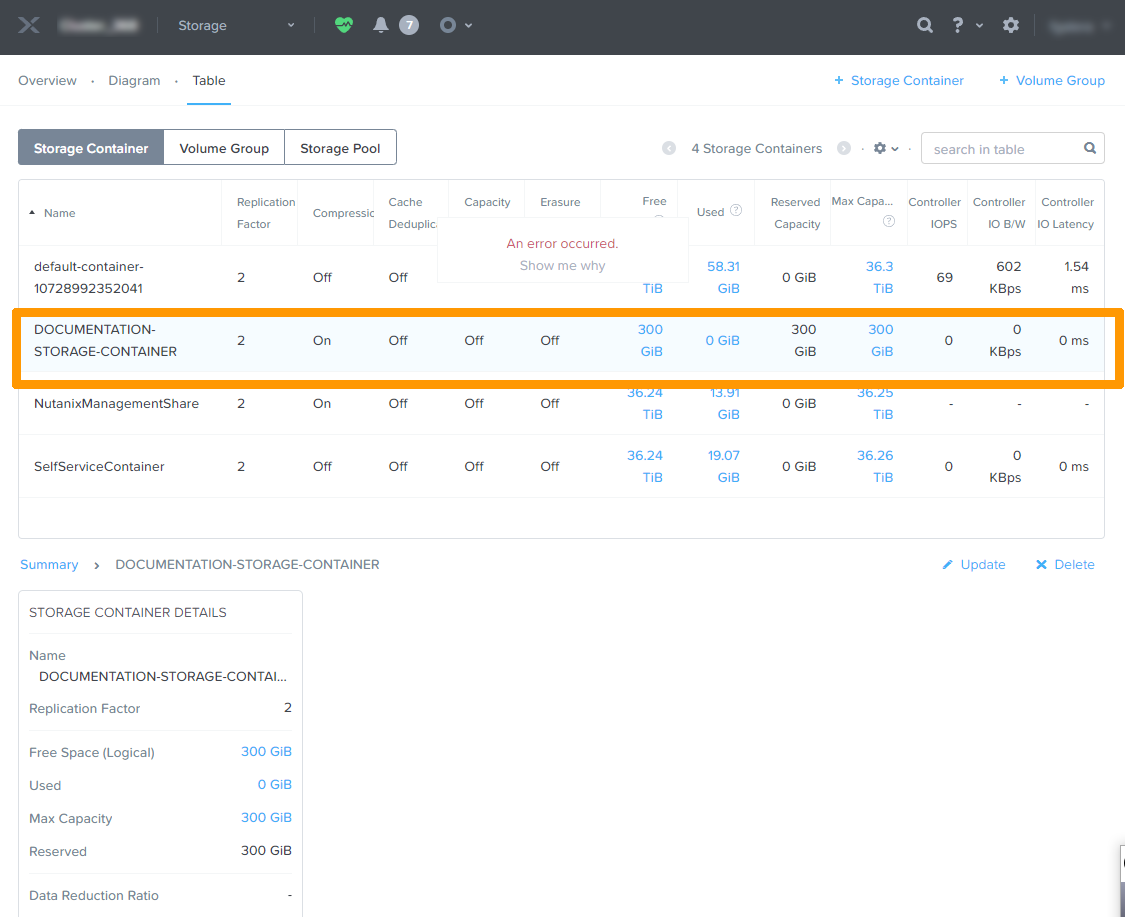The image size is (1125, 917).
Task: Click the help icon beside Used column
Action: click(736, 211)
